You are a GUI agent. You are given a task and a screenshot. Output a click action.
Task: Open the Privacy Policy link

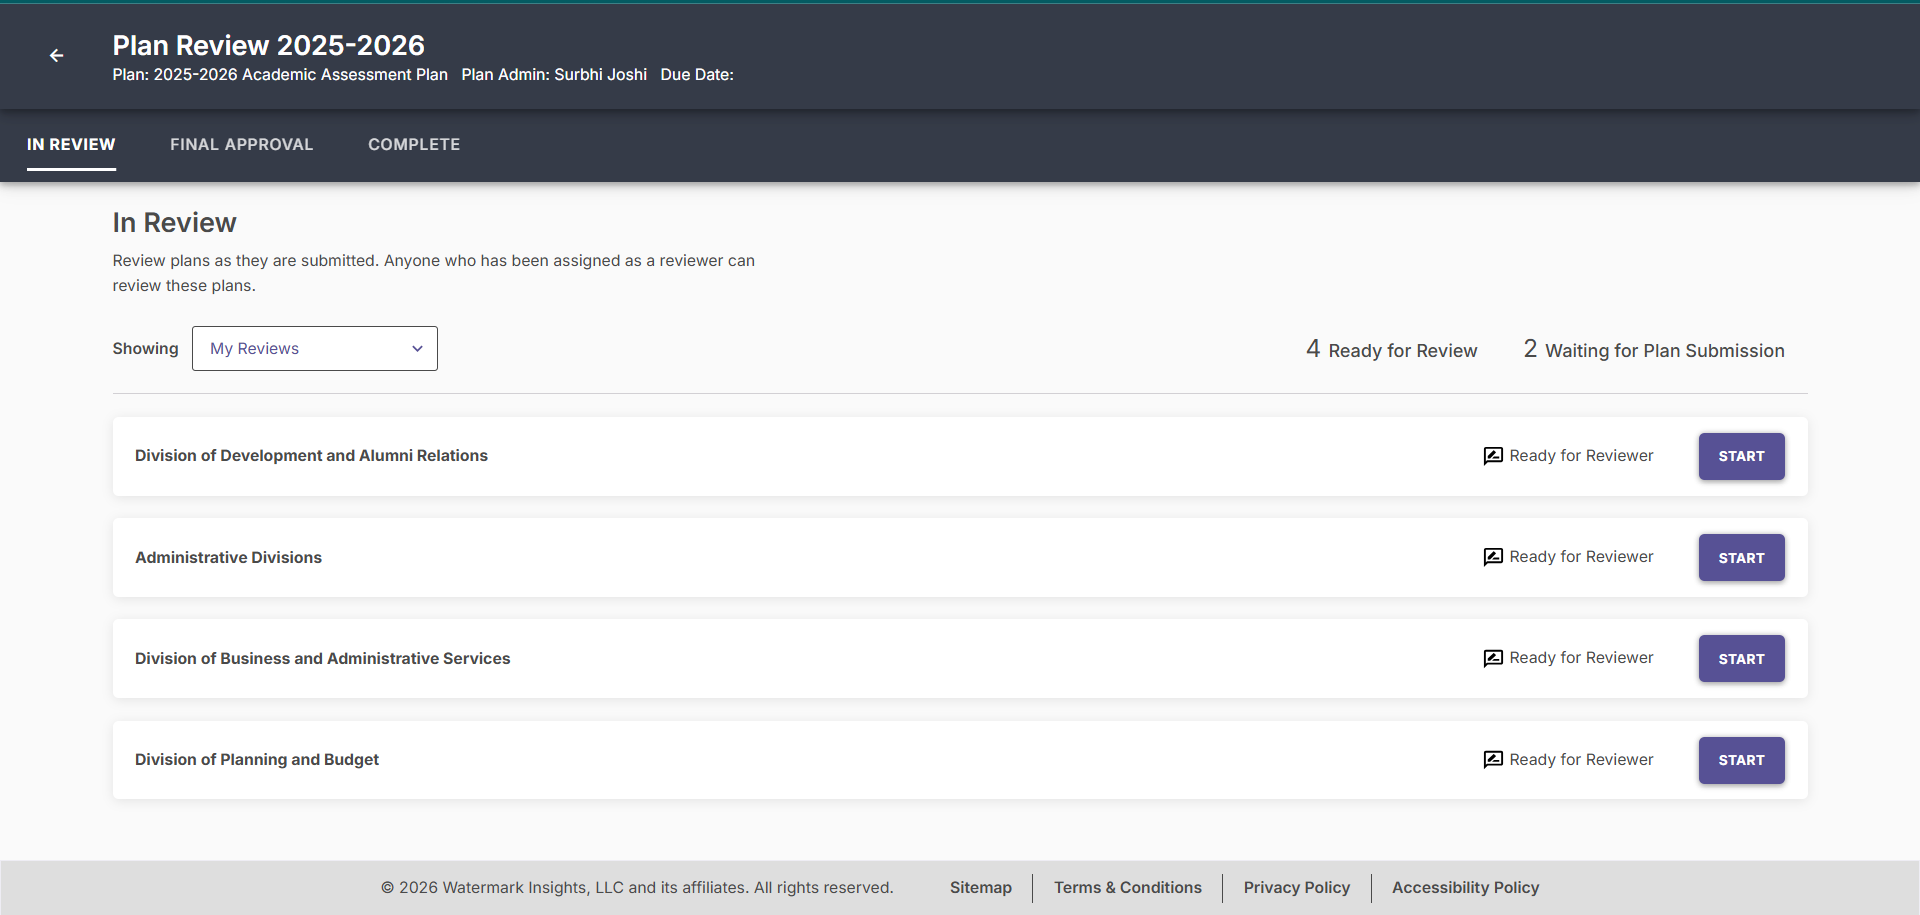pos(1297,887)
